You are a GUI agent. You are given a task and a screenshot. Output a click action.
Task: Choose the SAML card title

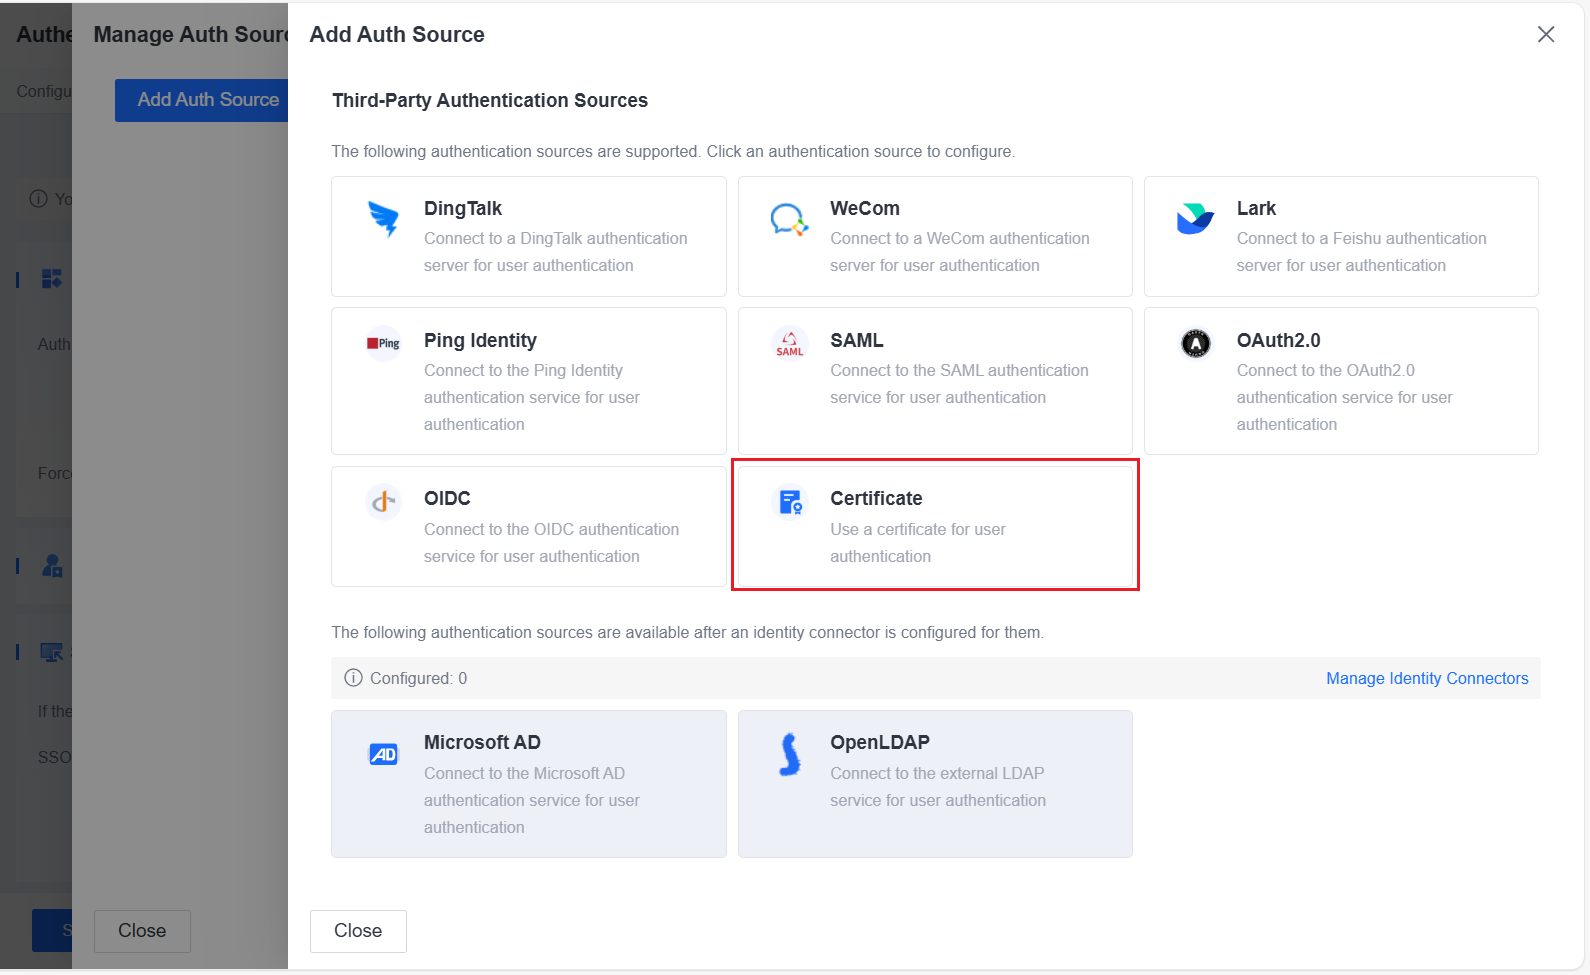[x=857, y=340]
